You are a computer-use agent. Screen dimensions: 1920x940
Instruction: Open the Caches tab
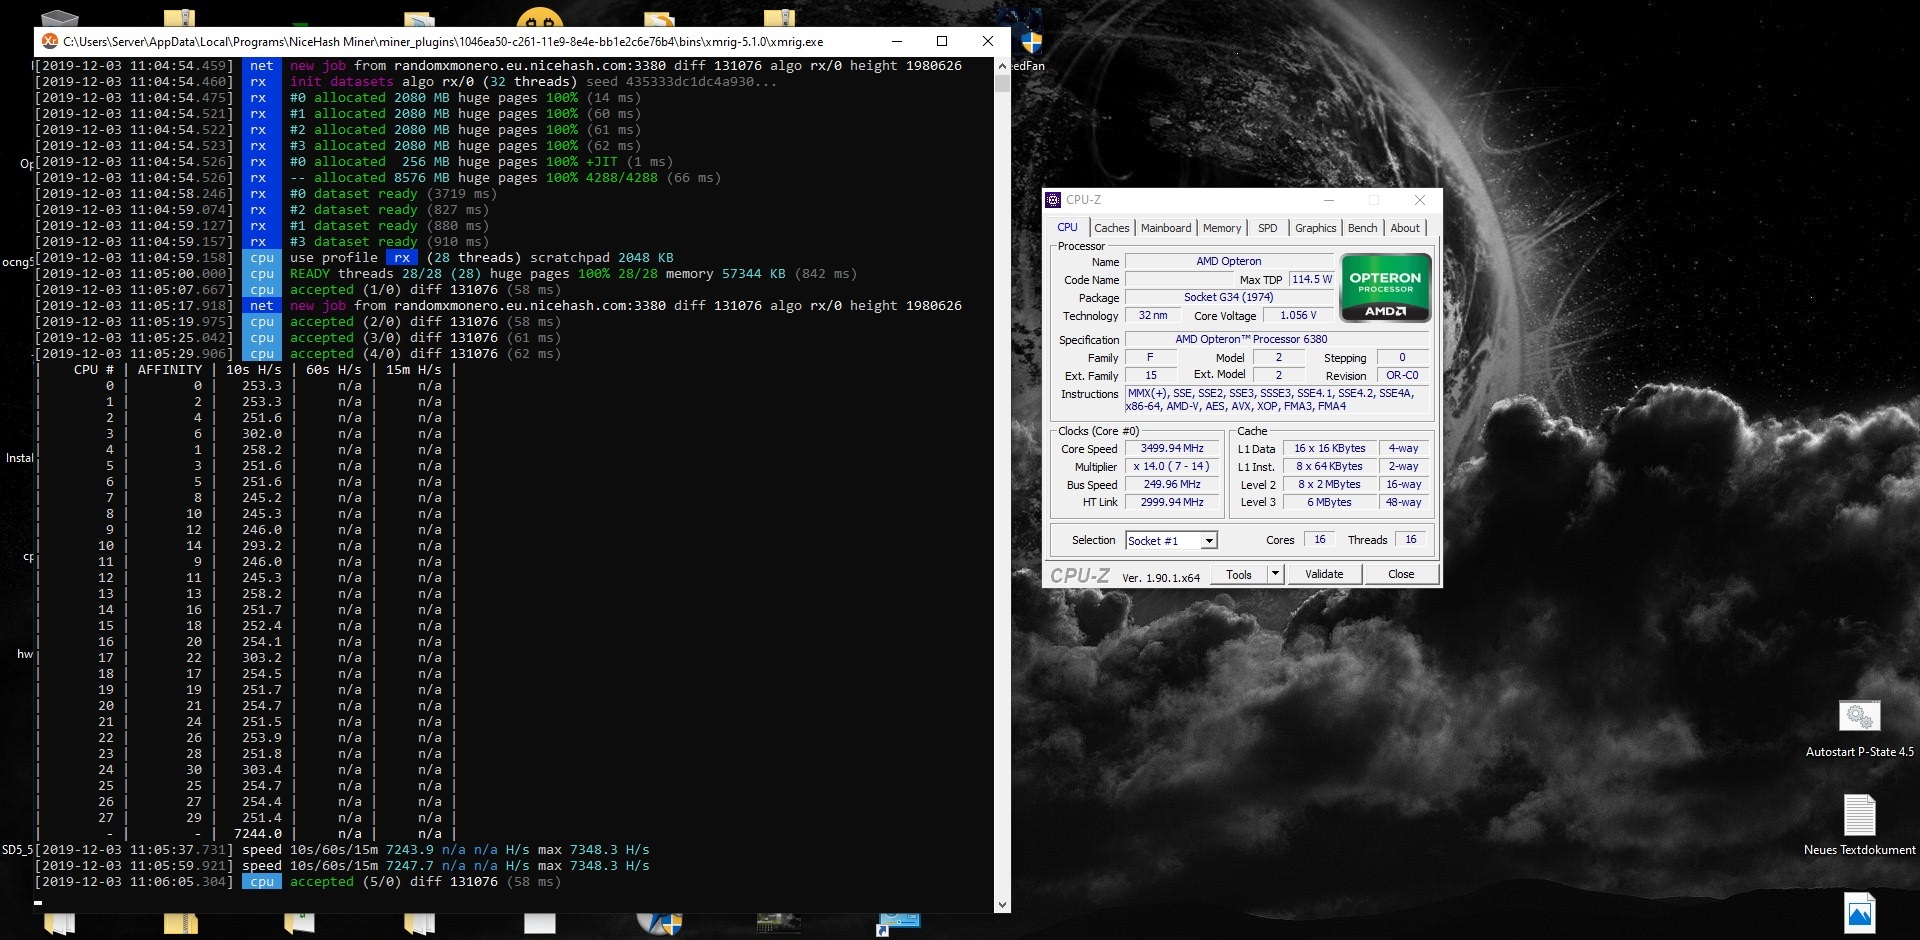click(1111, 228)
